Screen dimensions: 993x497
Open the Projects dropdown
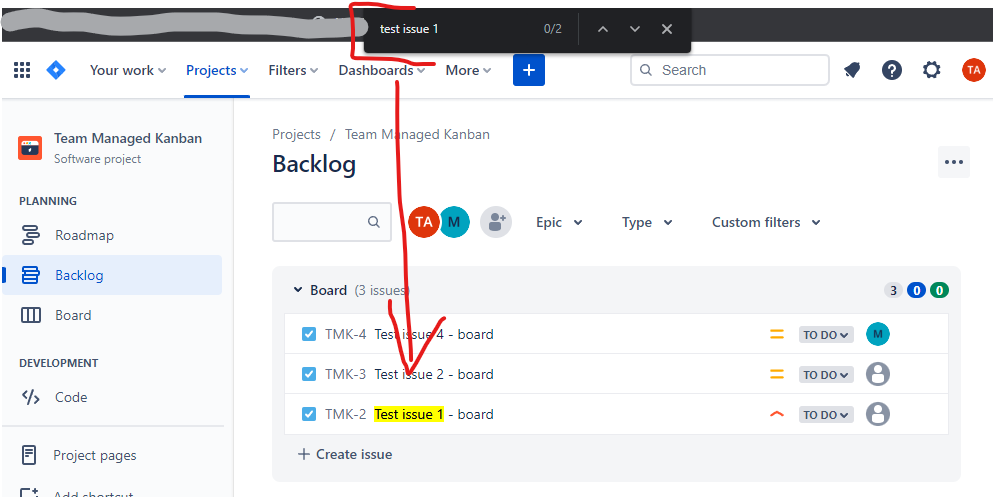217,70
